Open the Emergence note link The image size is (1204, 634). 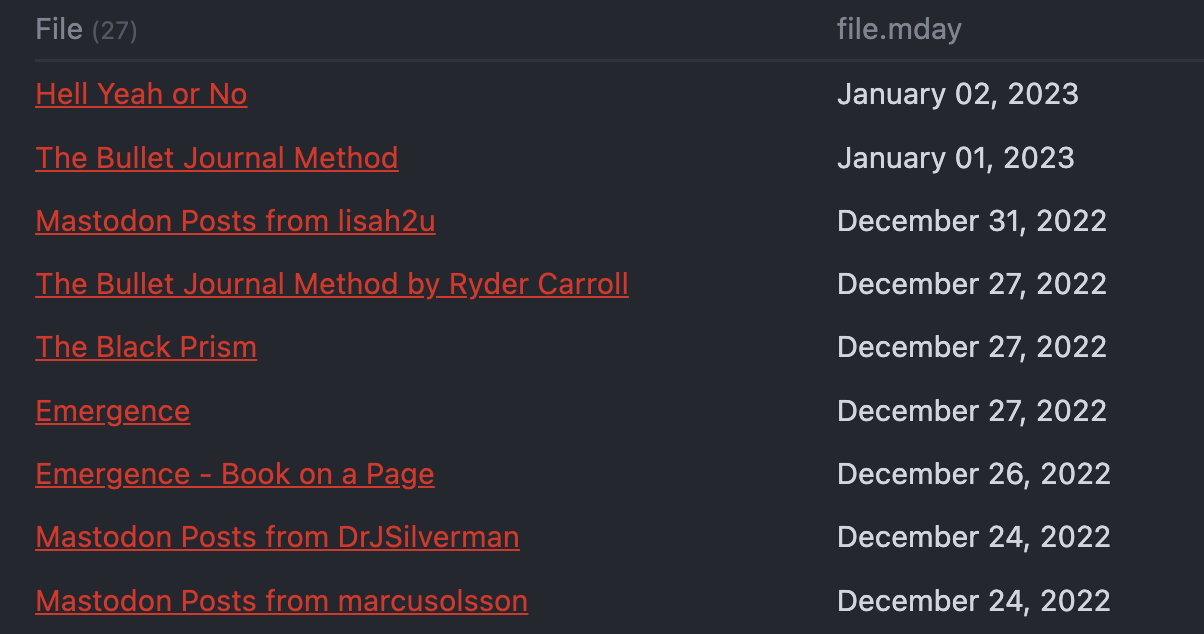click(113, 411)
